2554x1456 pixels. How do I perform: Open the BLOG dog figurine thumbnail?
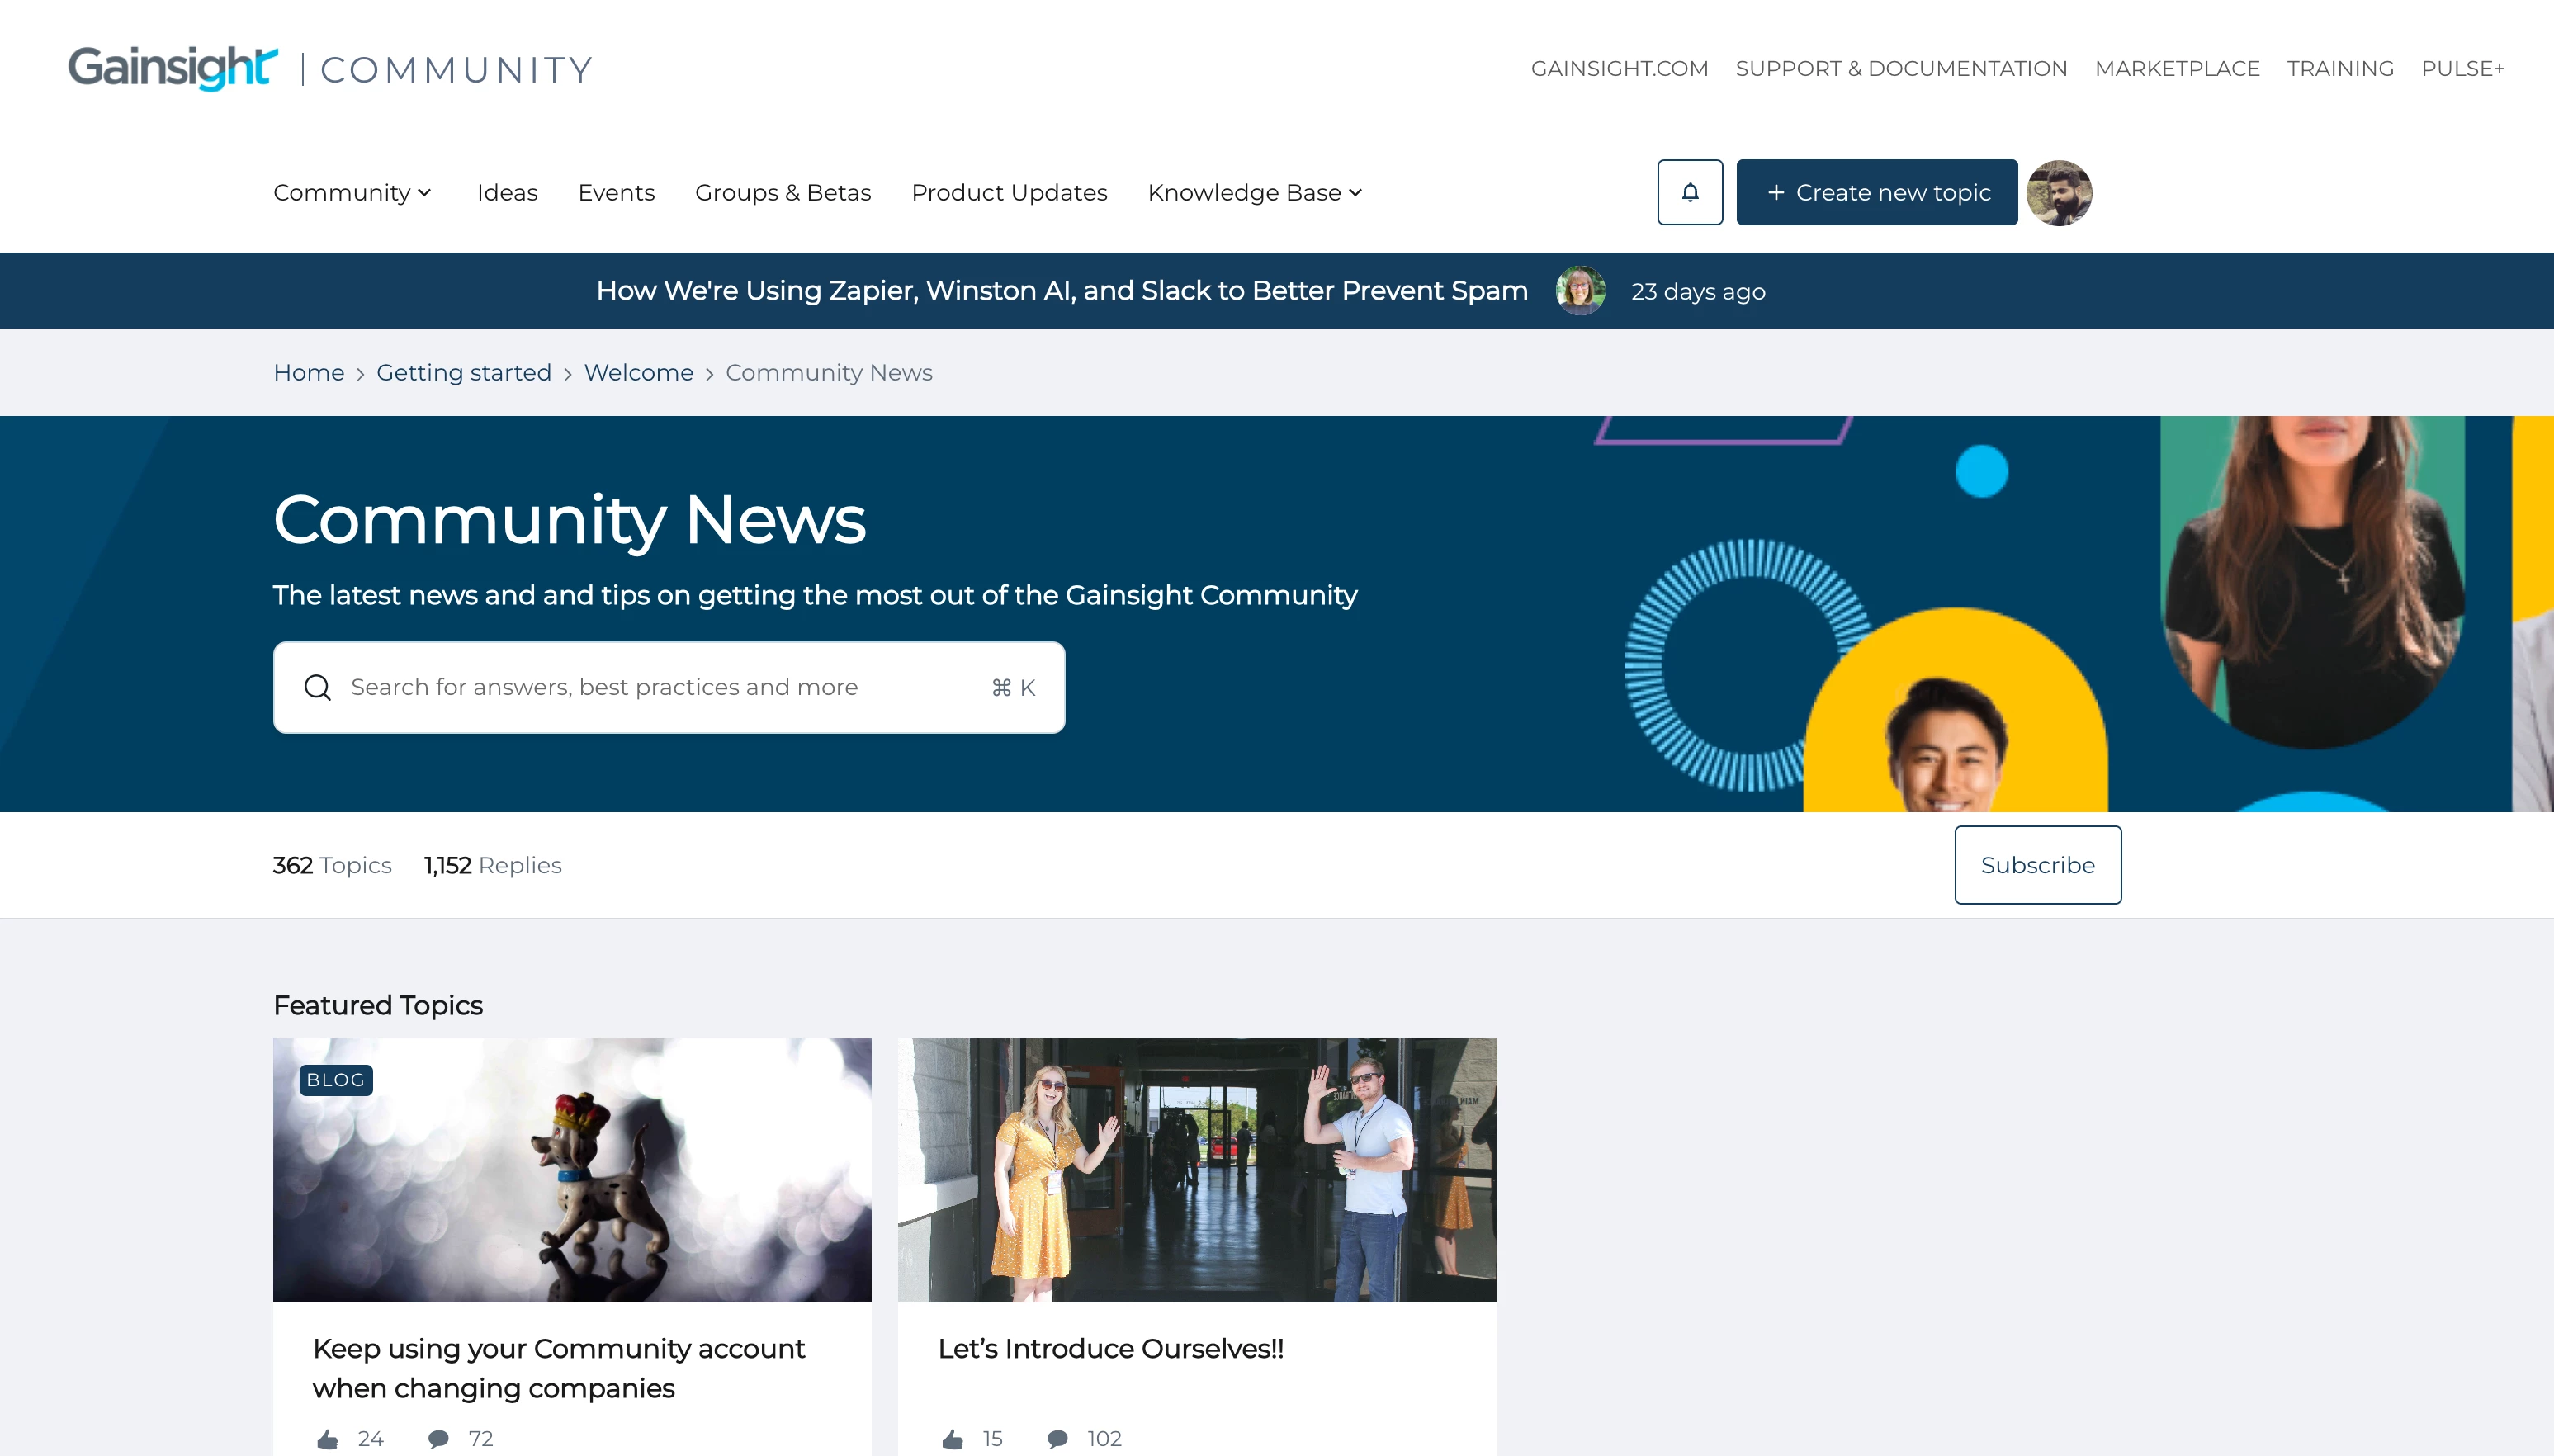click(572, 1170)
